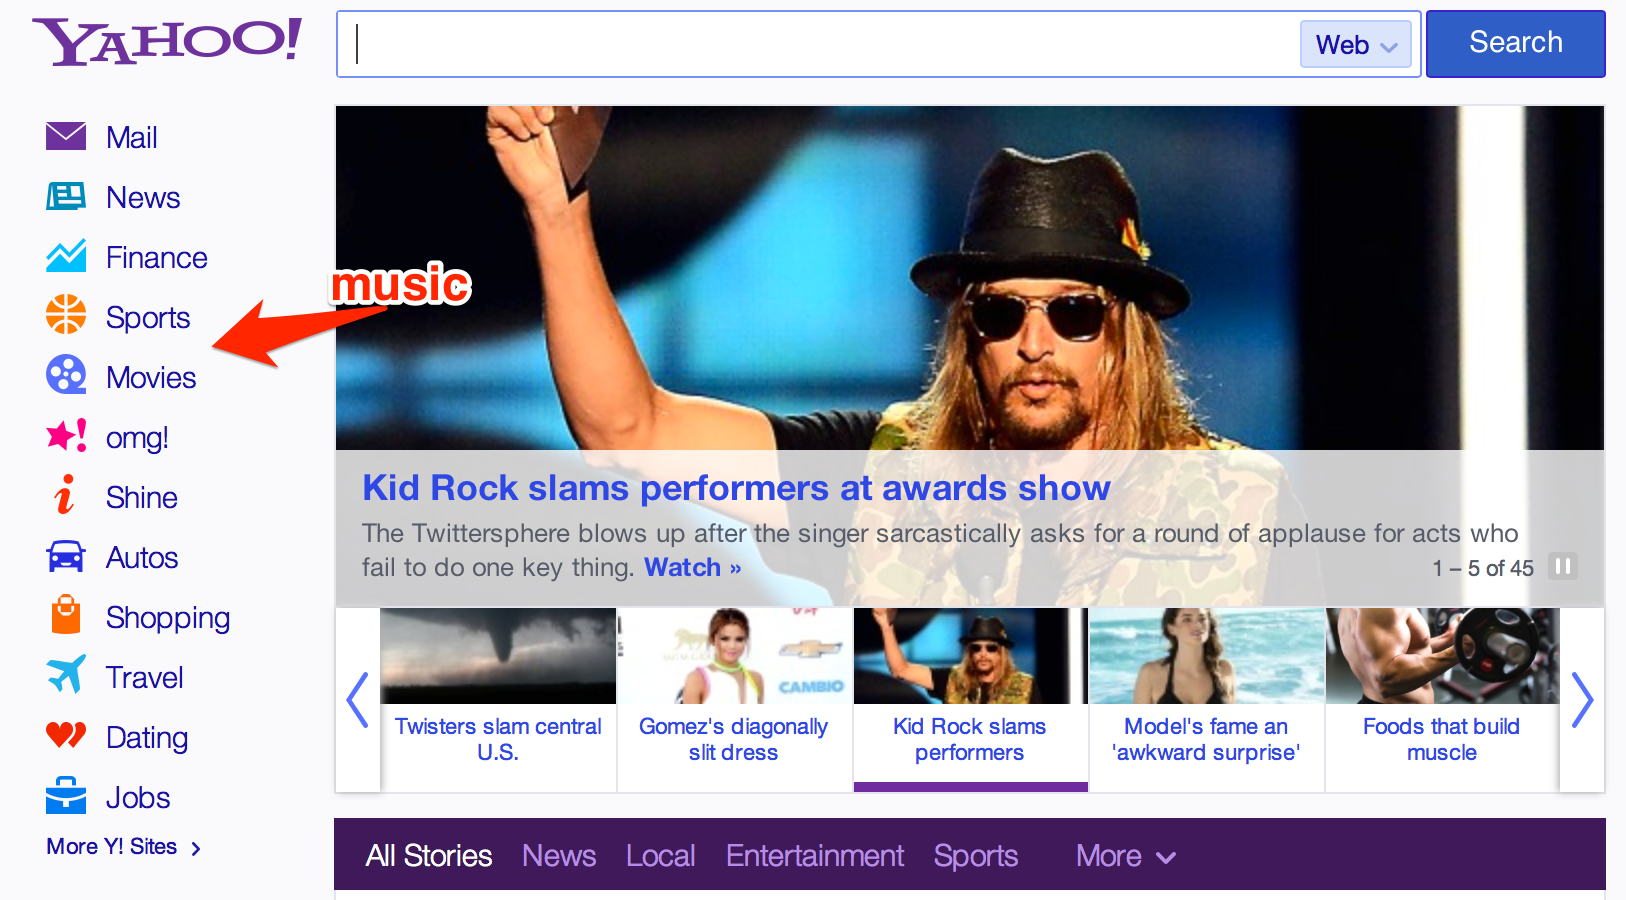Image resolution: width=1626 pixels, height=900 pixels.
Task: Select the Local stories tab
Action: [x=660, y=856]
